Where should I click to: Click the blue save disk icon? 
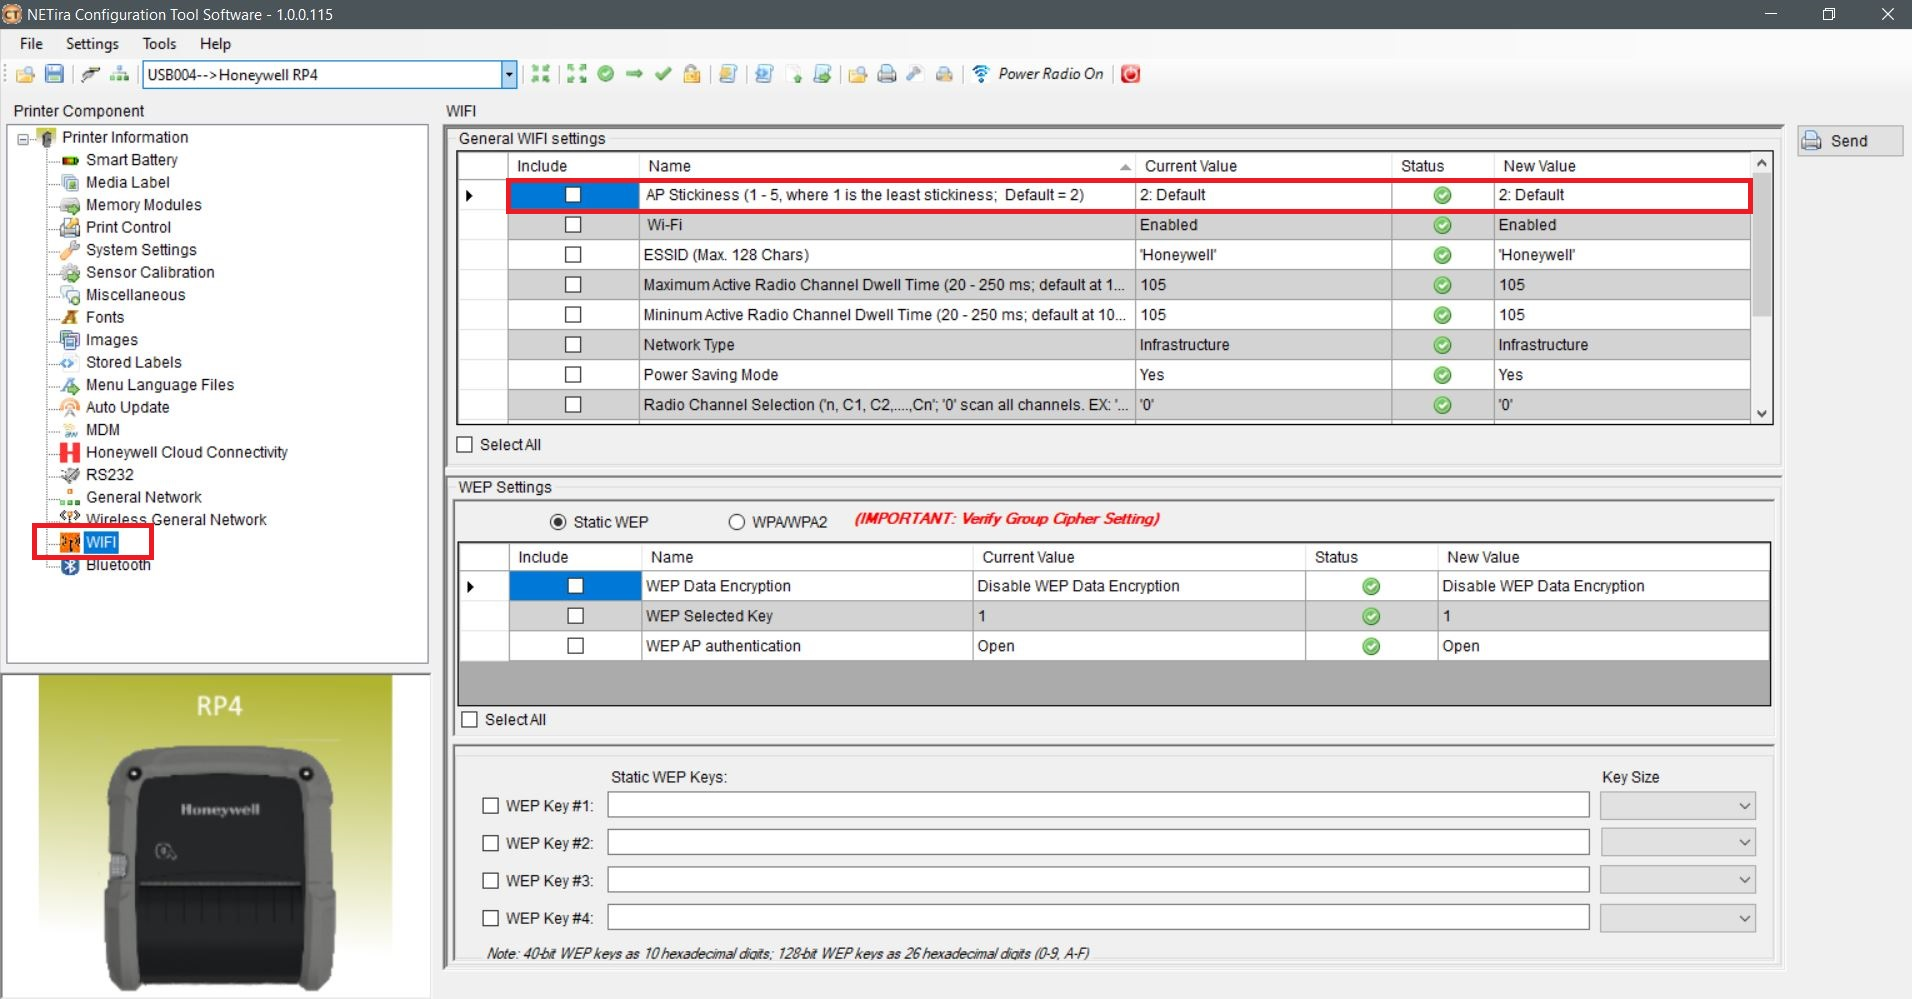(x=55, y=74)
